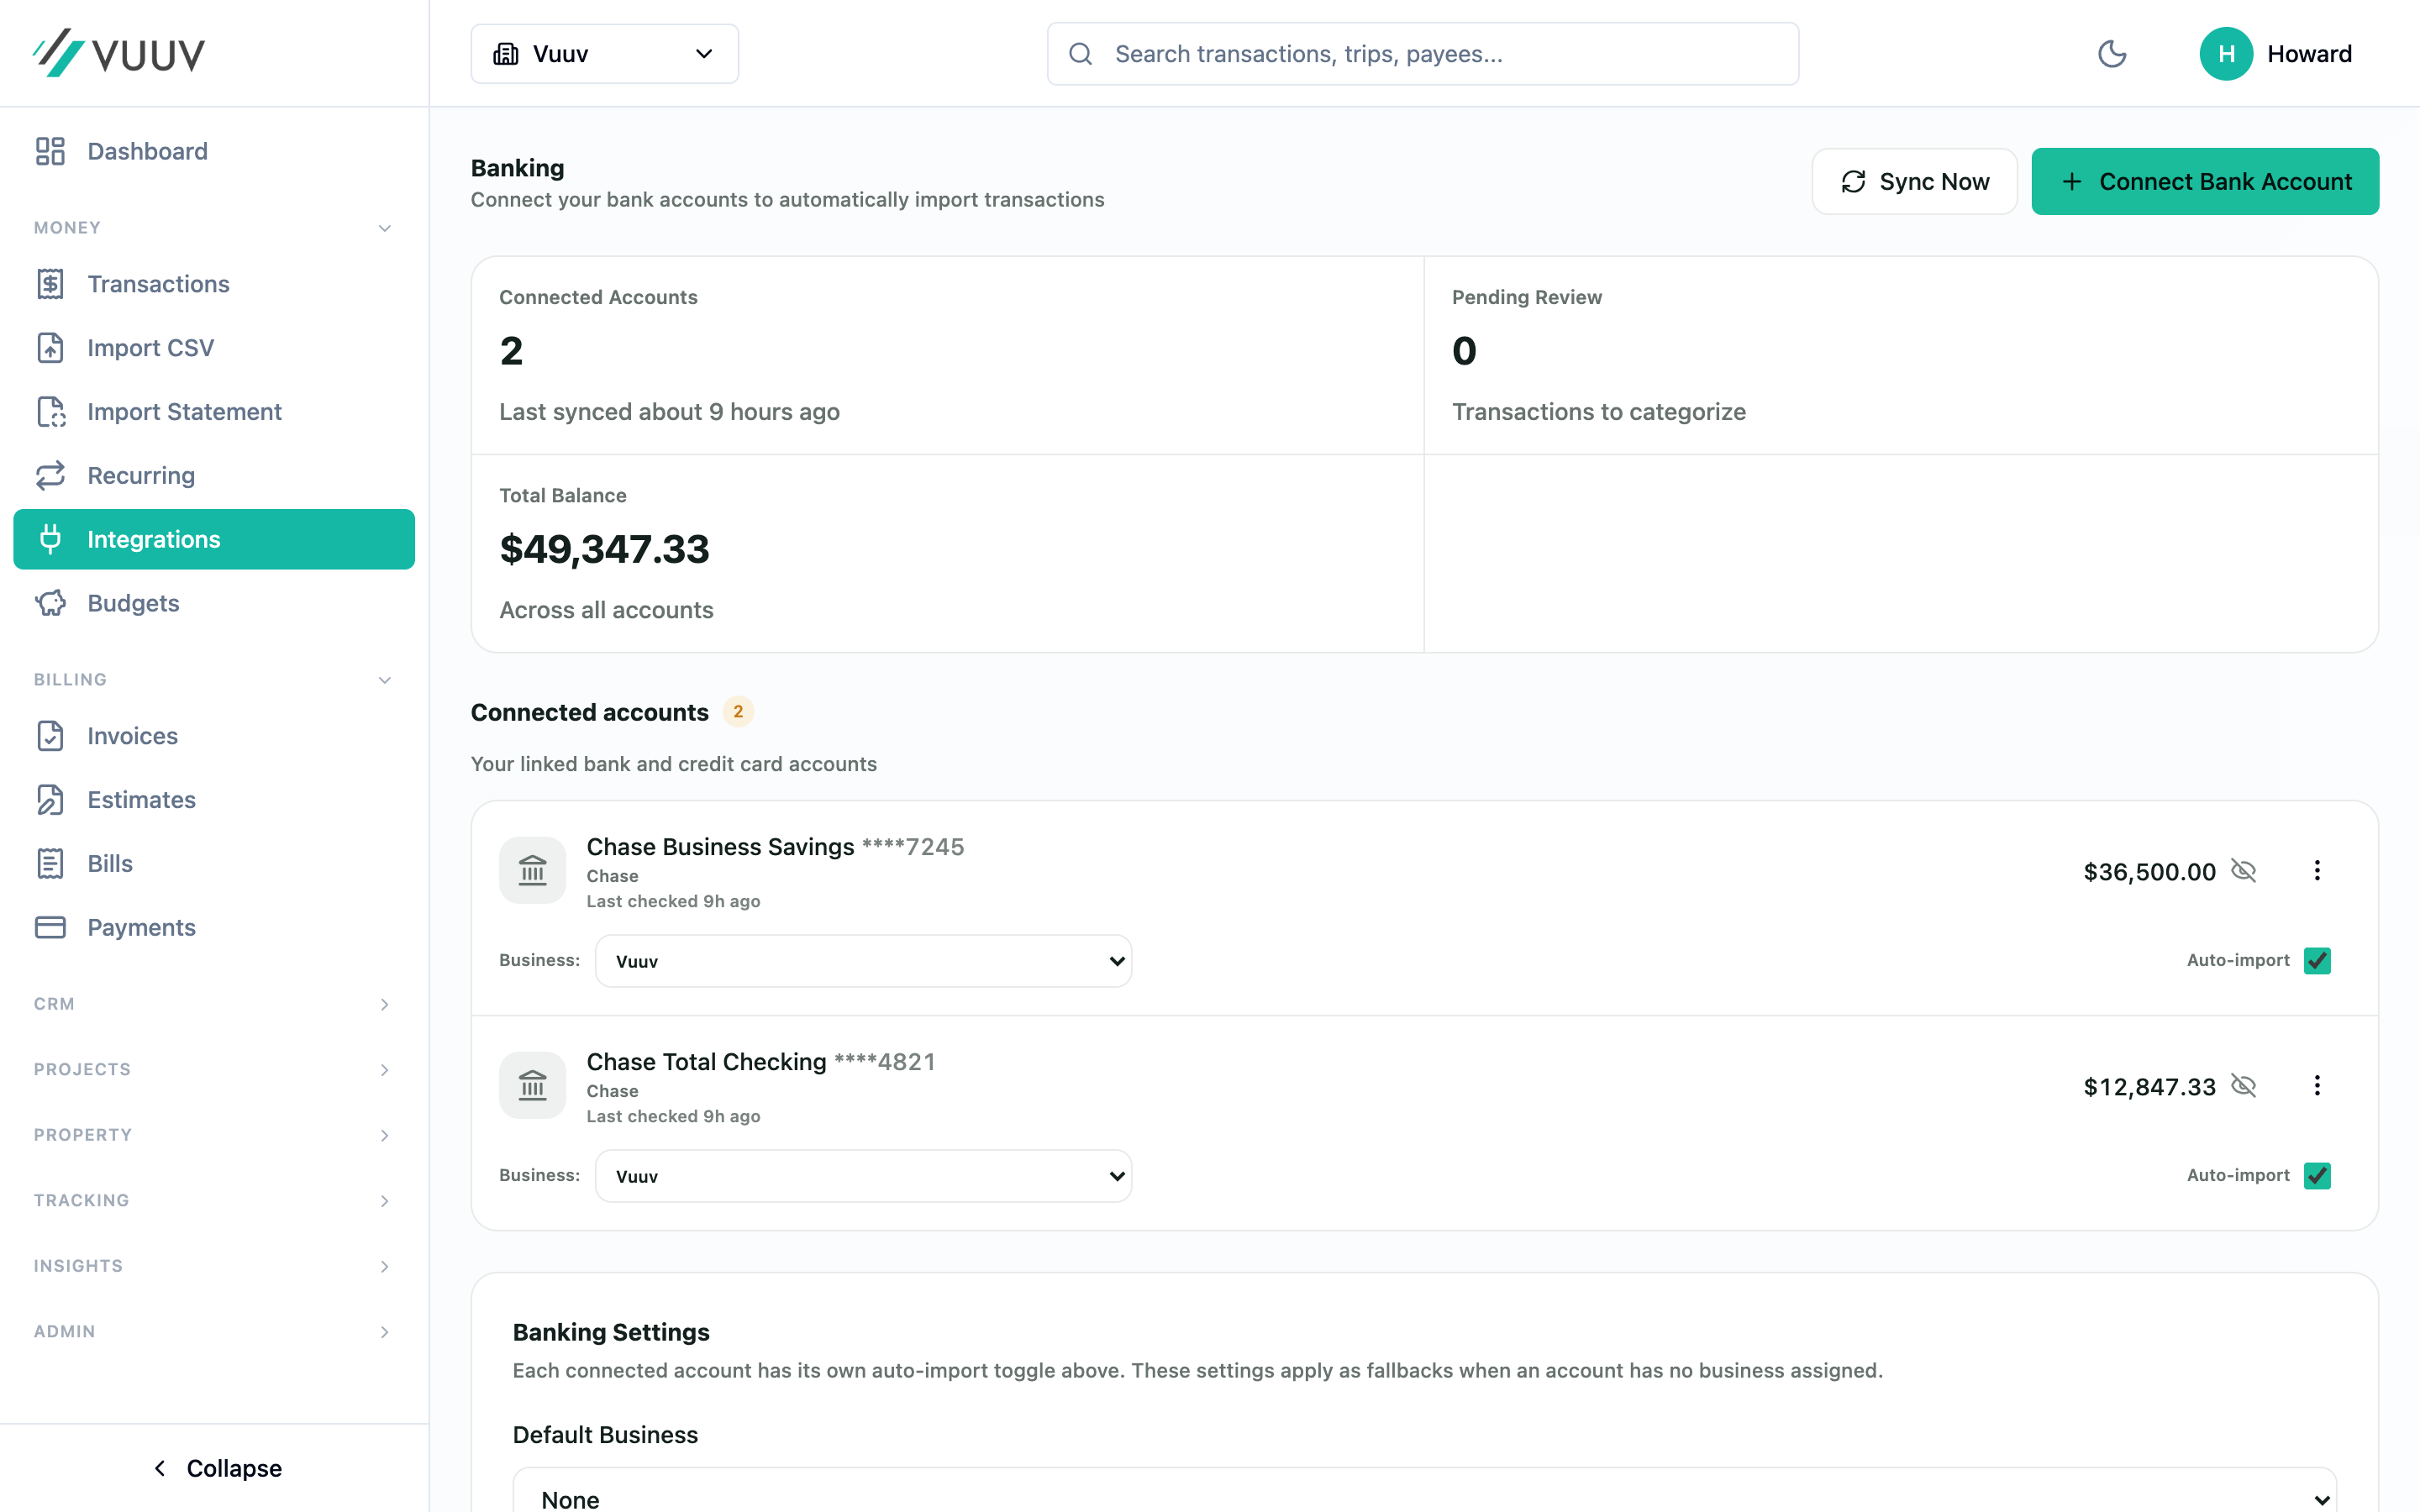Click the $49,347.33 total balance

[604, 549]
